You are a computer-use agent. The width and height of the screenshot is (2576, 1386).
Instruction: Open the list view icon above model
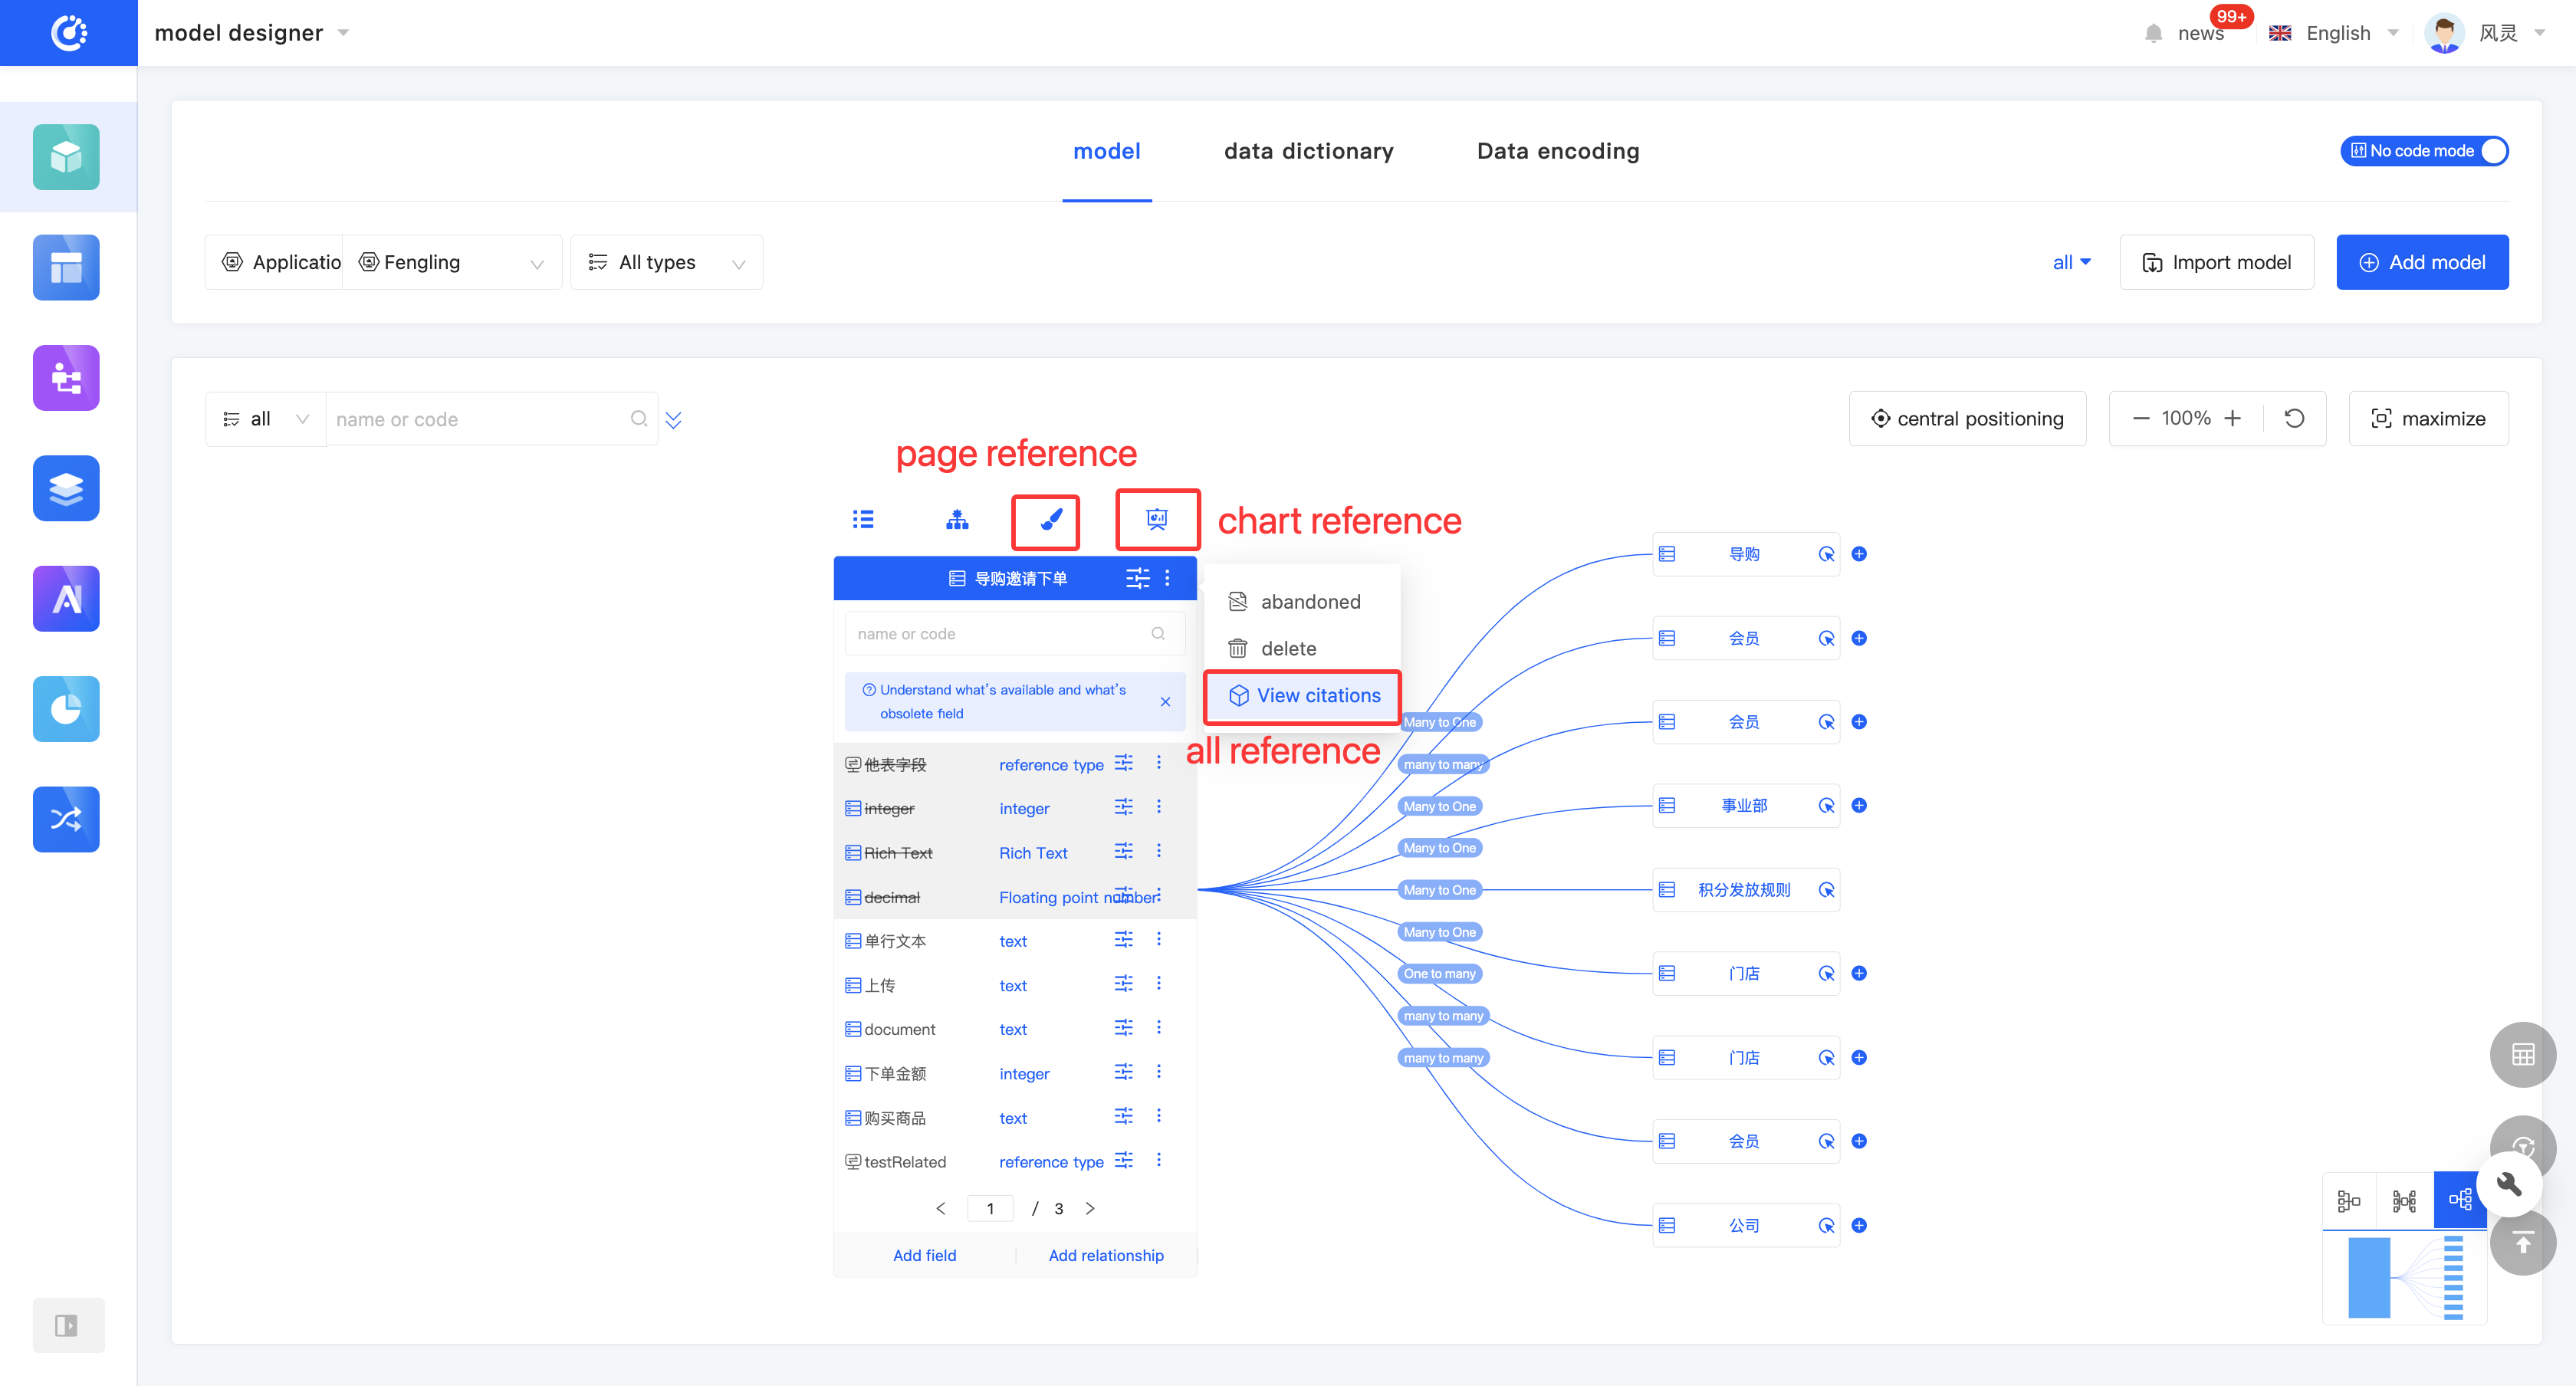click(863, 519)
